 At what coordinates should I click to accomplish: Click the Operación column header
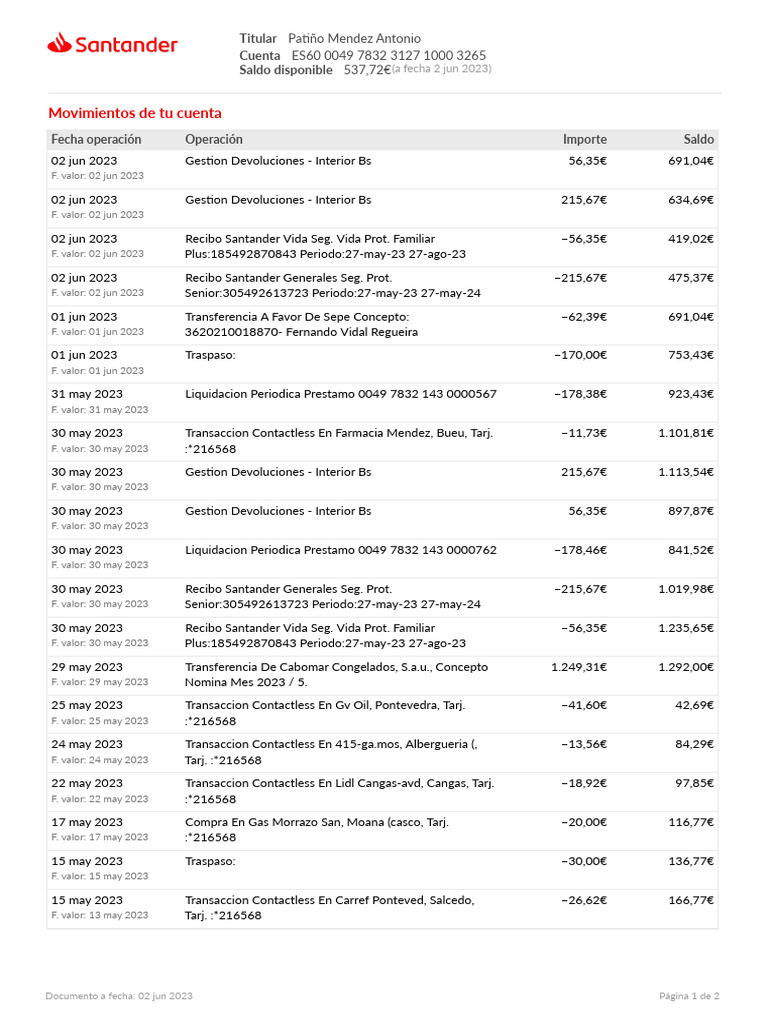click(214, 139)
